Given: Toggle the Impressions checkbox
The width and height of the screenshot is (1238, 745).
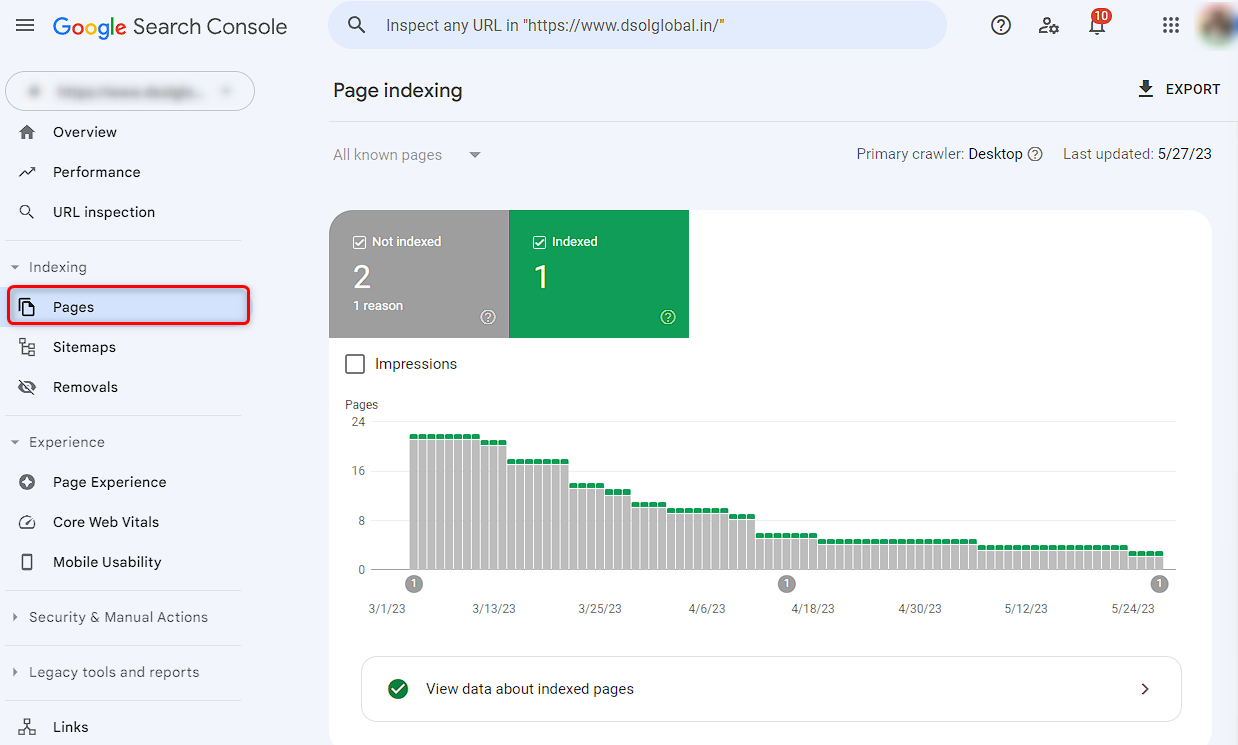Looking at the screenshot, I should click(355, 364).
